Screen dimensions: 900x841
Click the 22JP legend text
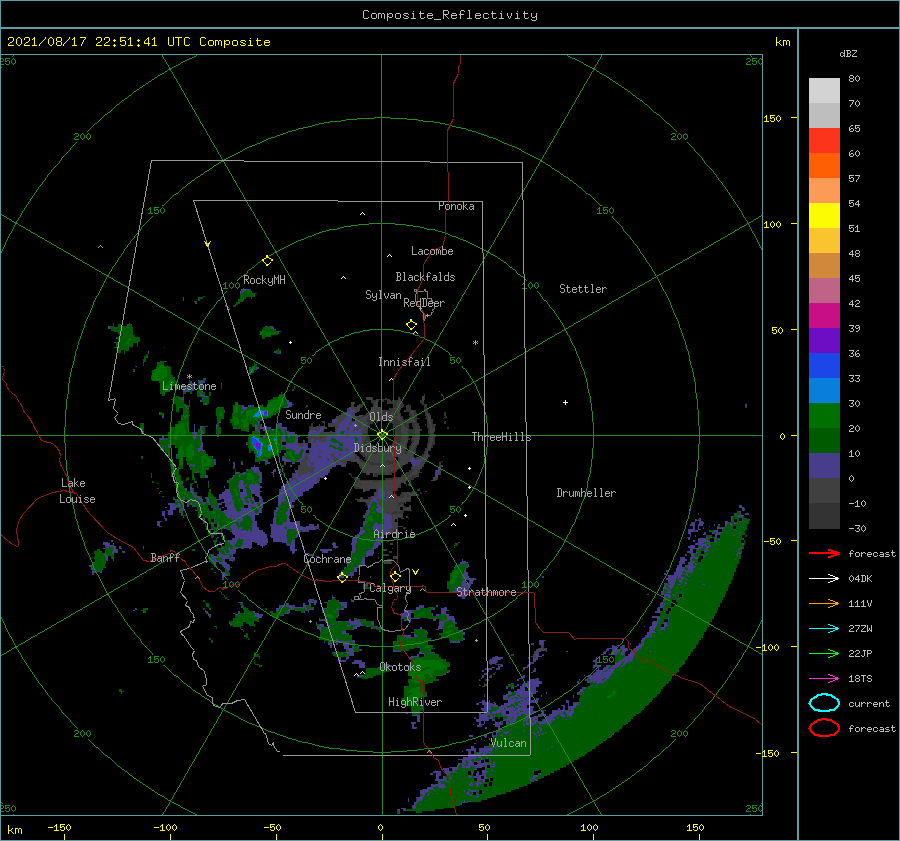click(860, 653)
